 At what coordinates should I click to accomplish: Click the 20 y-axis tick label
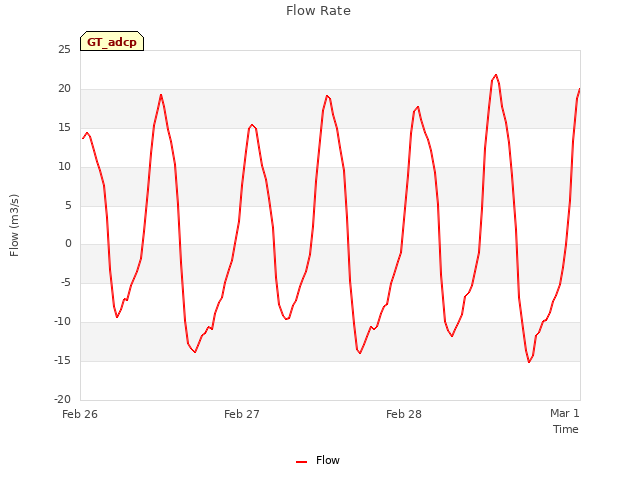[64, 89]
